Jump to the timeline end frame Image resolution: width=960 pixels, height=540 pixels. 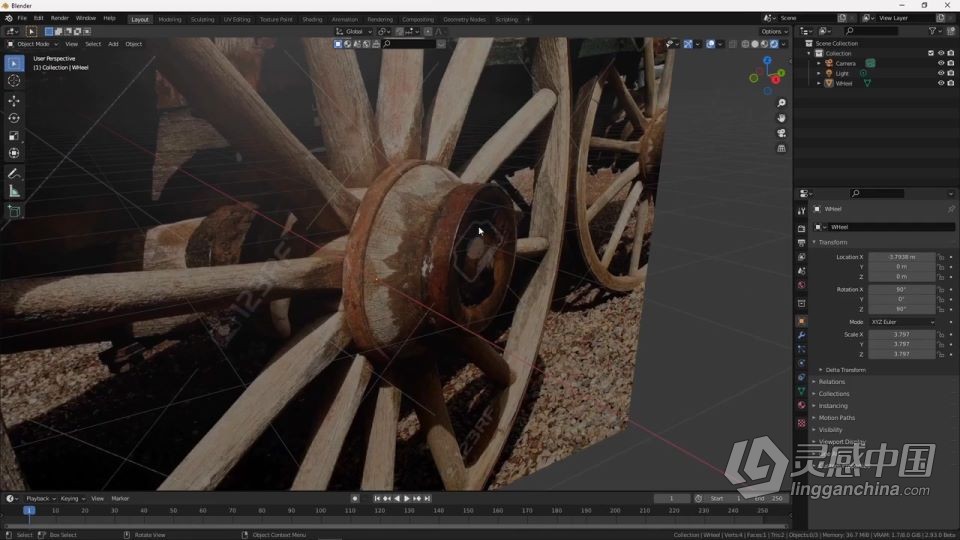[x=427, y=498]
